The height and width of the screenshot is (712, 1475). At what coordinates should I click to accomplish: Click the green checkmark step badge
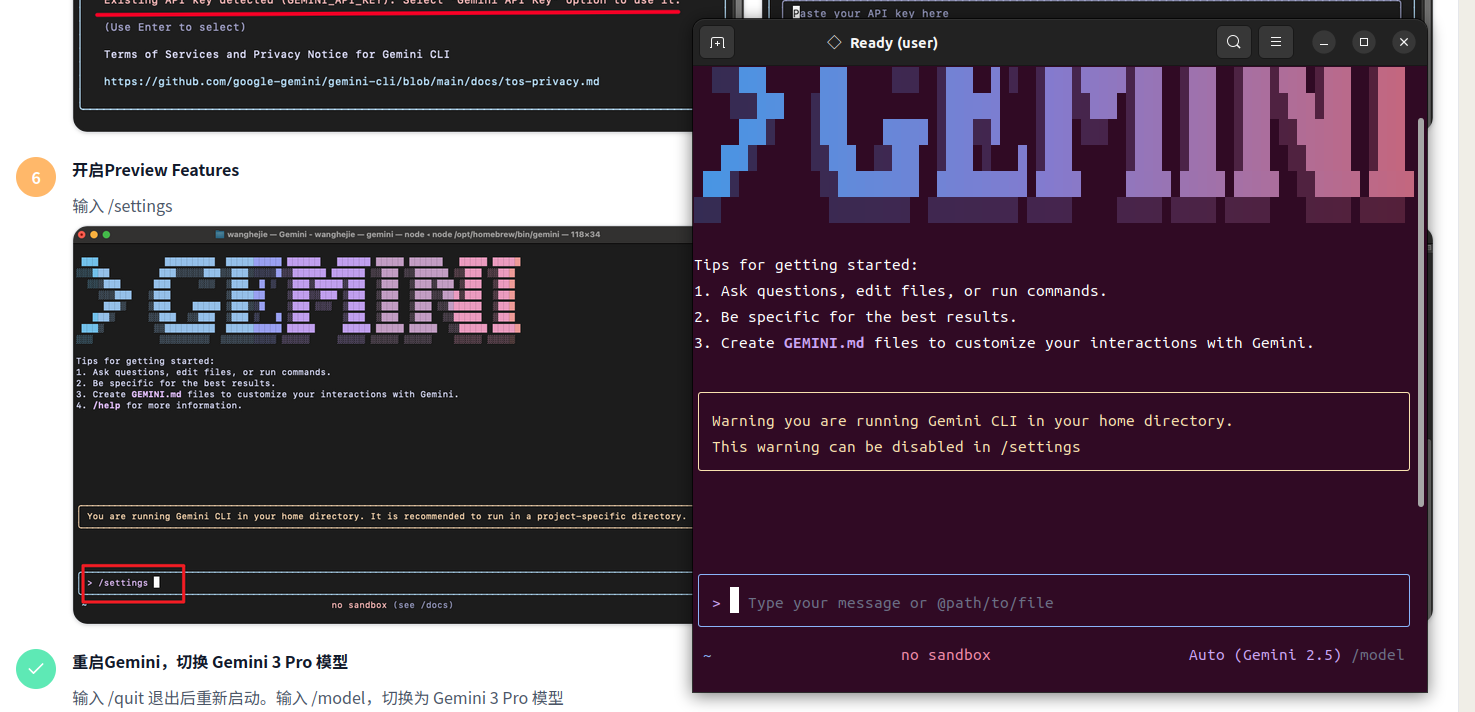36,669
